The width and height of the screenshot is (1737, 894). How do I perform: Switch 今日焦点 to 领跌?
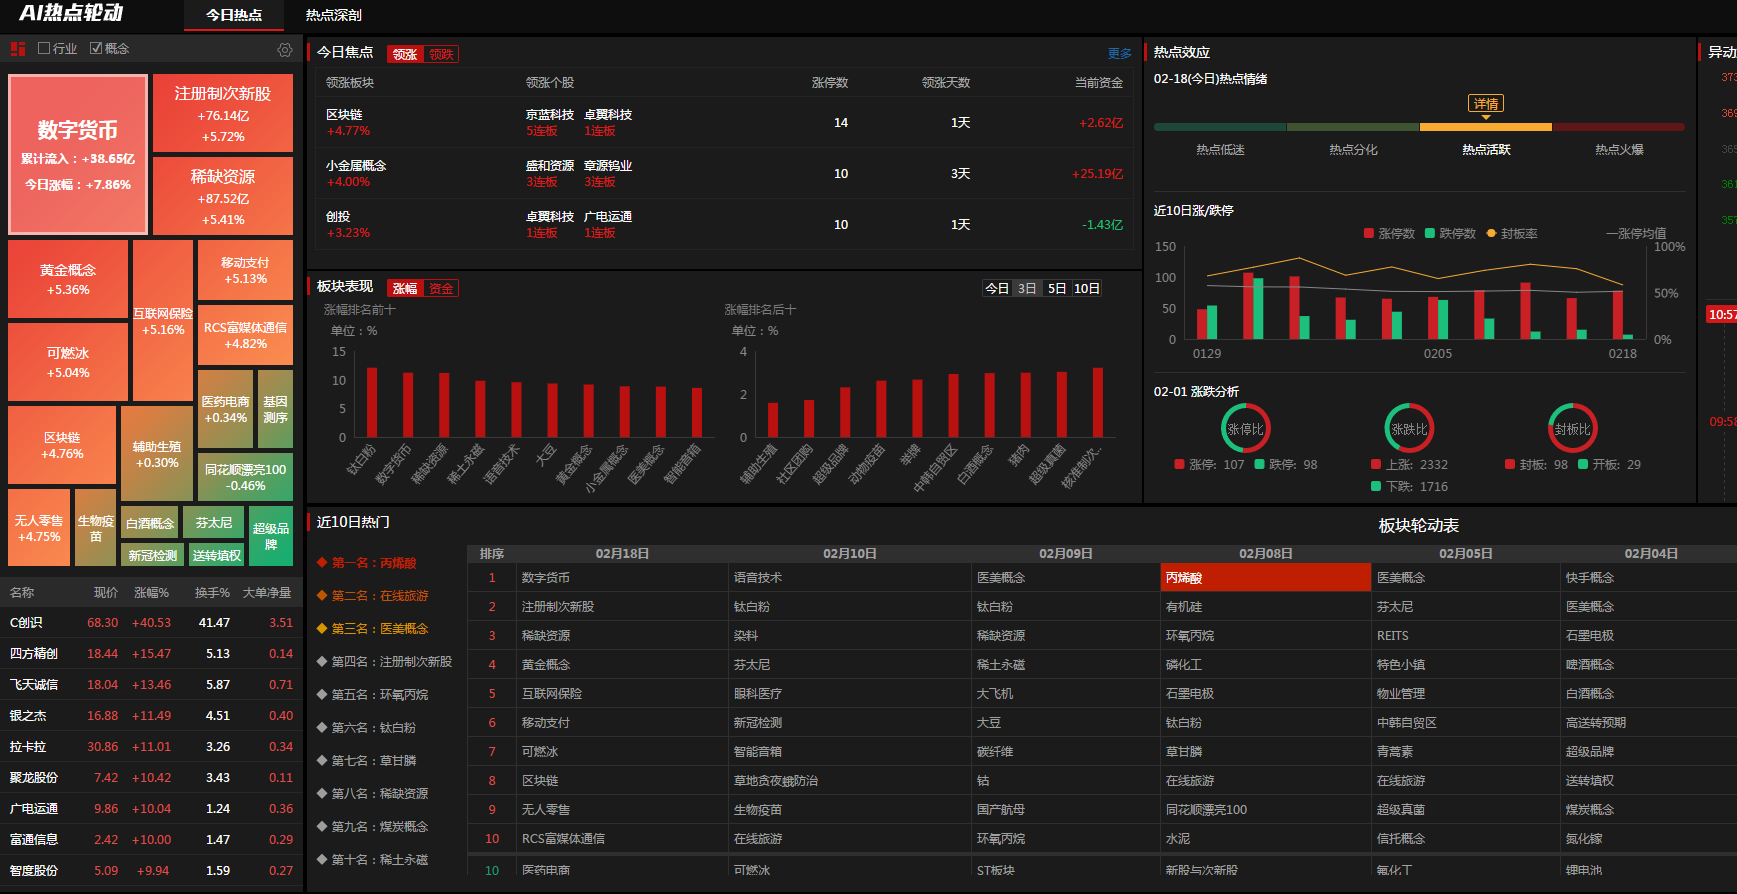pos(441,54)
